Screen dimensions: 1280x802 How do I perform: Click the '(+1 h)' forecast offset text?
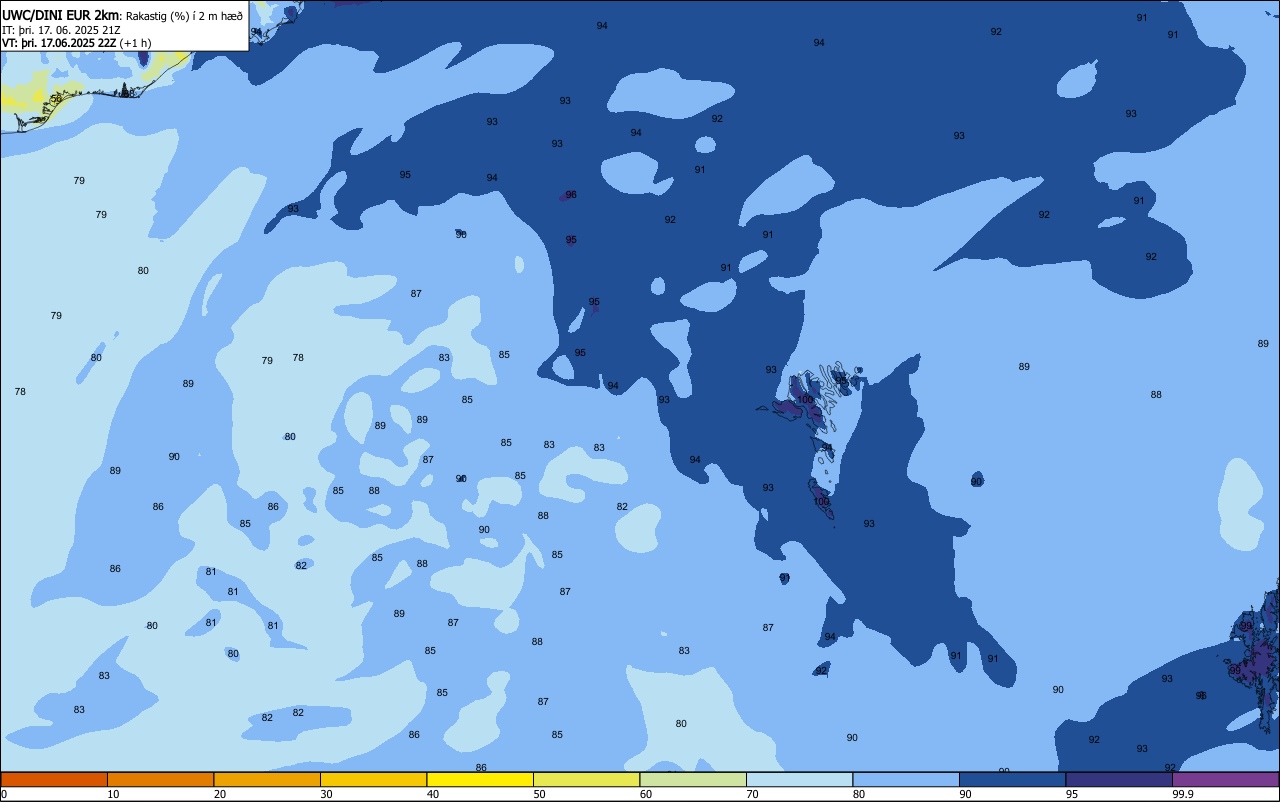135,43
